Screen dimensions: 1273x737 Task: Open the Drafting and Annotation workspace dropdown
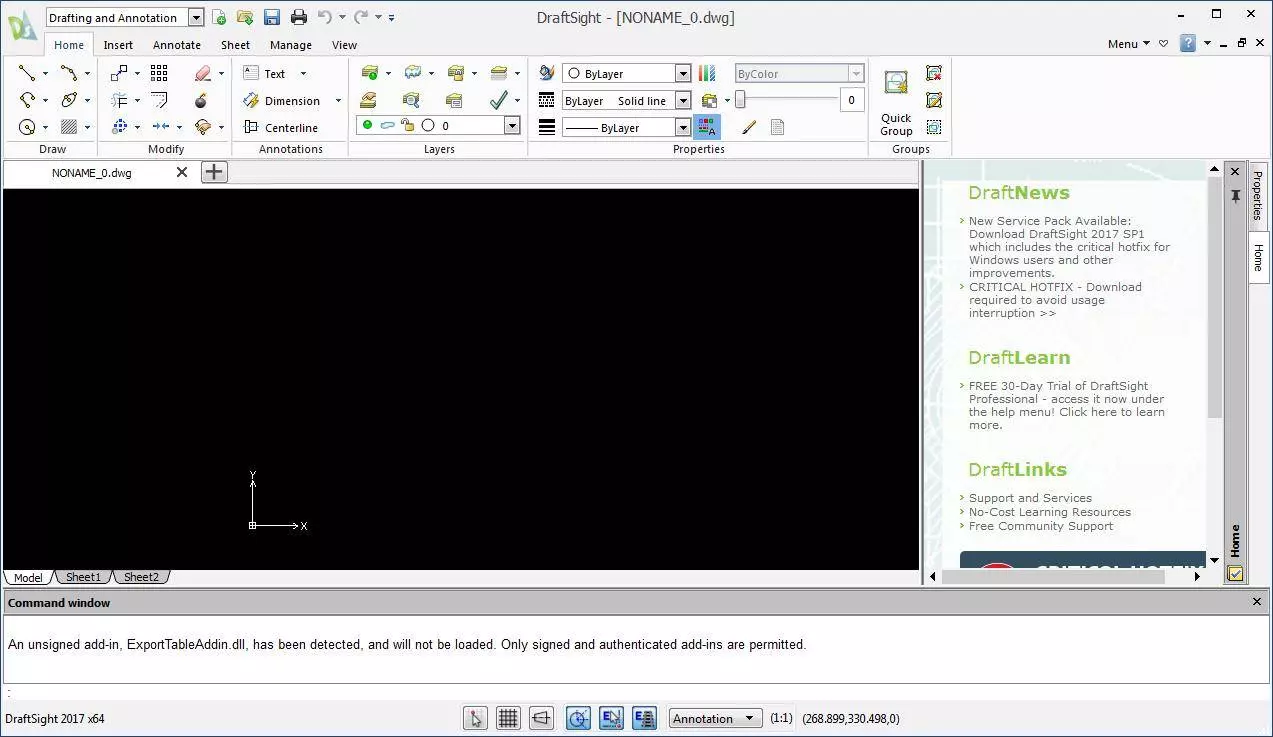click(196, 17)
